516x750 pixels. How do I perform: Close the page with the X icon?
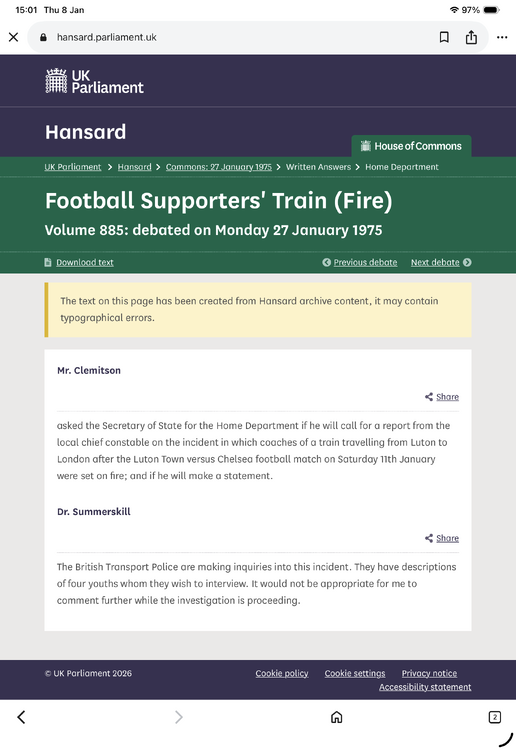click(x=13, y=37)
